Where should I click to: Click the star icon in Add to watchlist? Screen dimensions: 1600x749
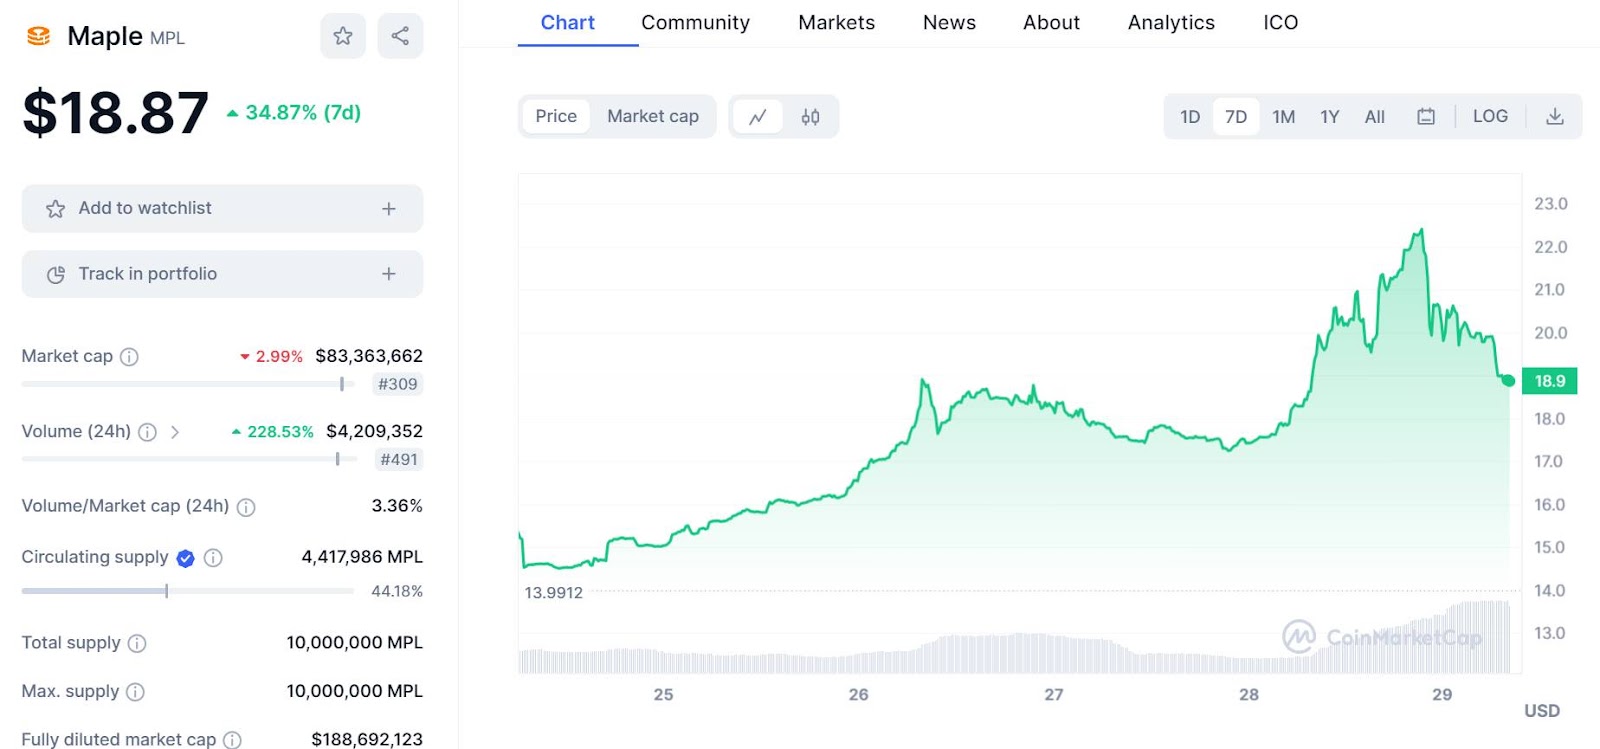coord(55,209)
